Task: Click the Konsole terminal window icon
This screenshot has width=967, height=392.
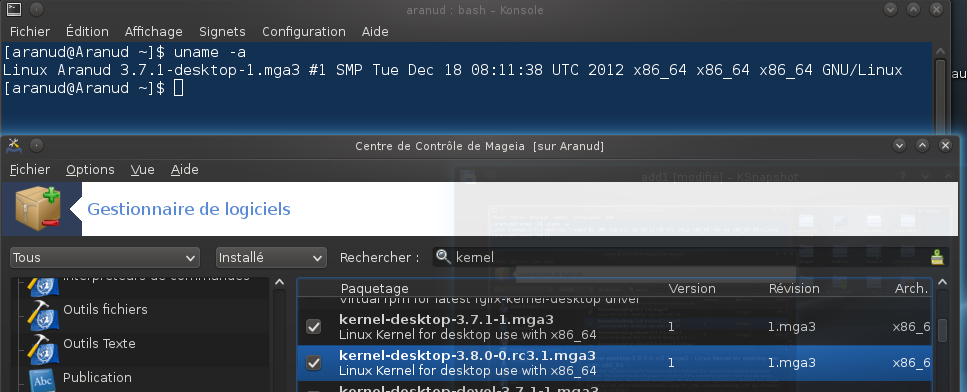Action: pos(14,9)
